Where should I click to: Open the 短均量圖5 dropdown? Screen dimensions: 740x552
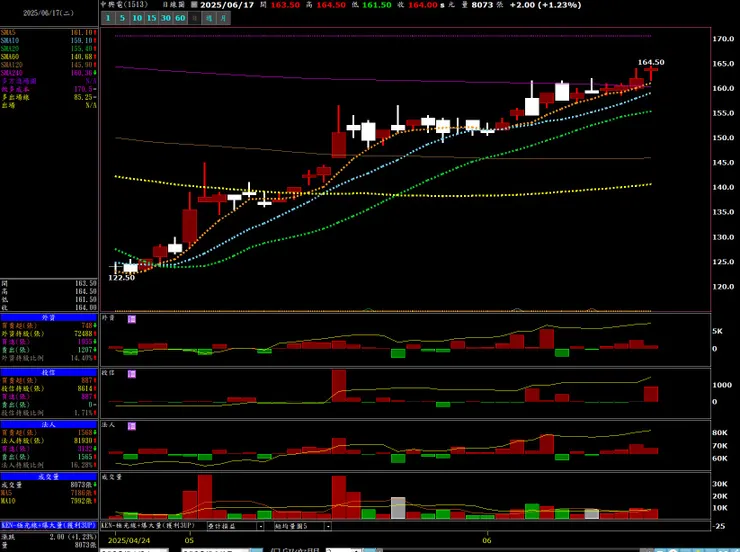click(303, 526)
